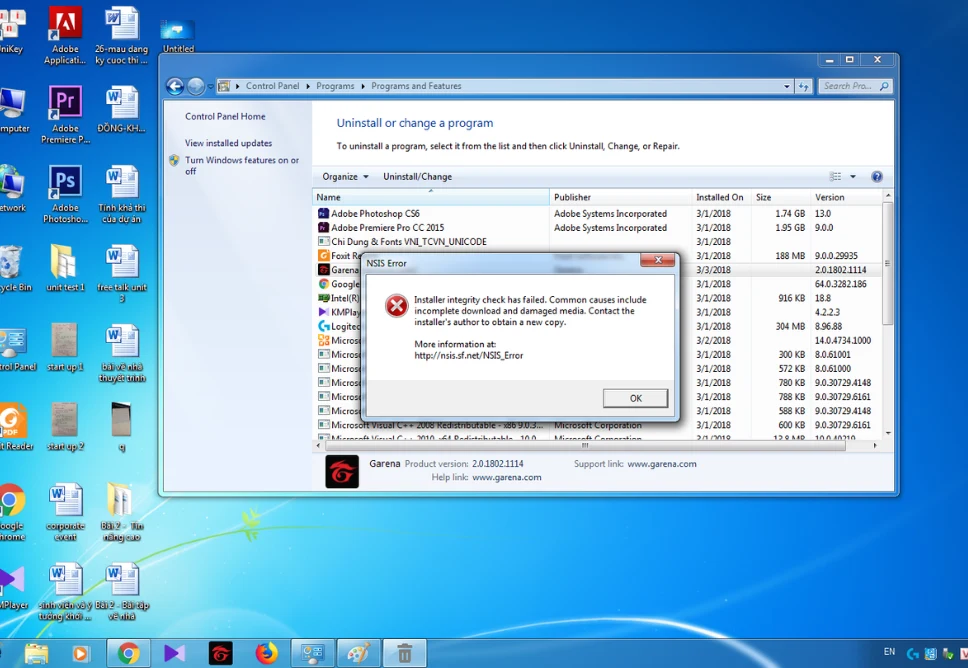Select Chi Dung & Fonts VNI_TCVN_UNICODE row

tap(598, 242)
